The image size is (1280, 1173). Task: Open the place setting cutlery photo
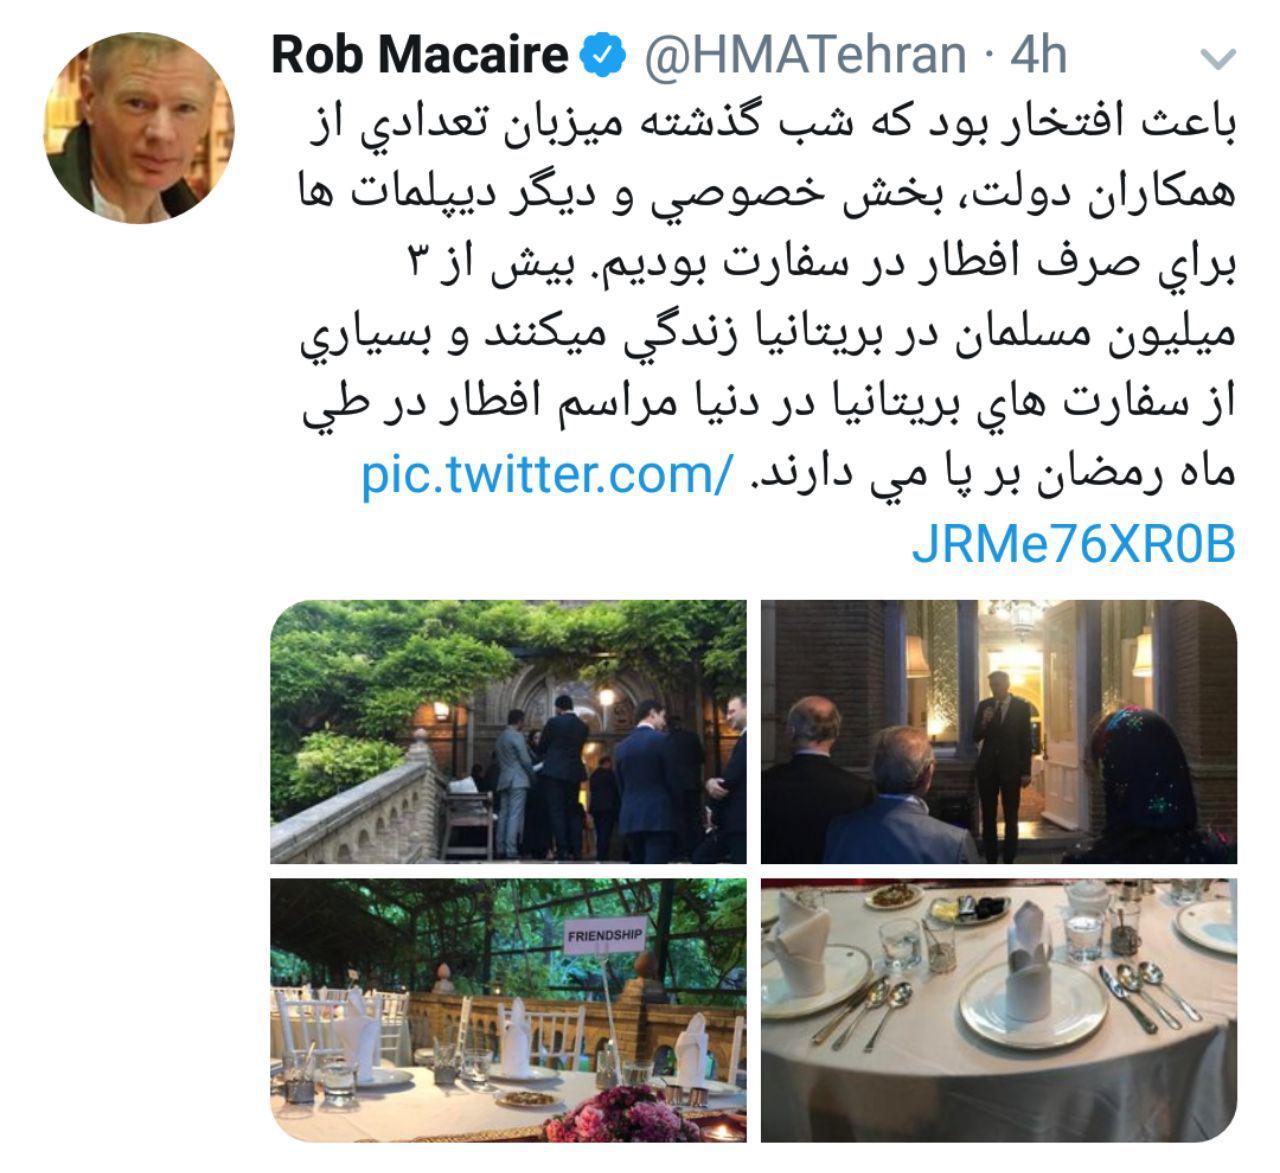click(999, 1010)
